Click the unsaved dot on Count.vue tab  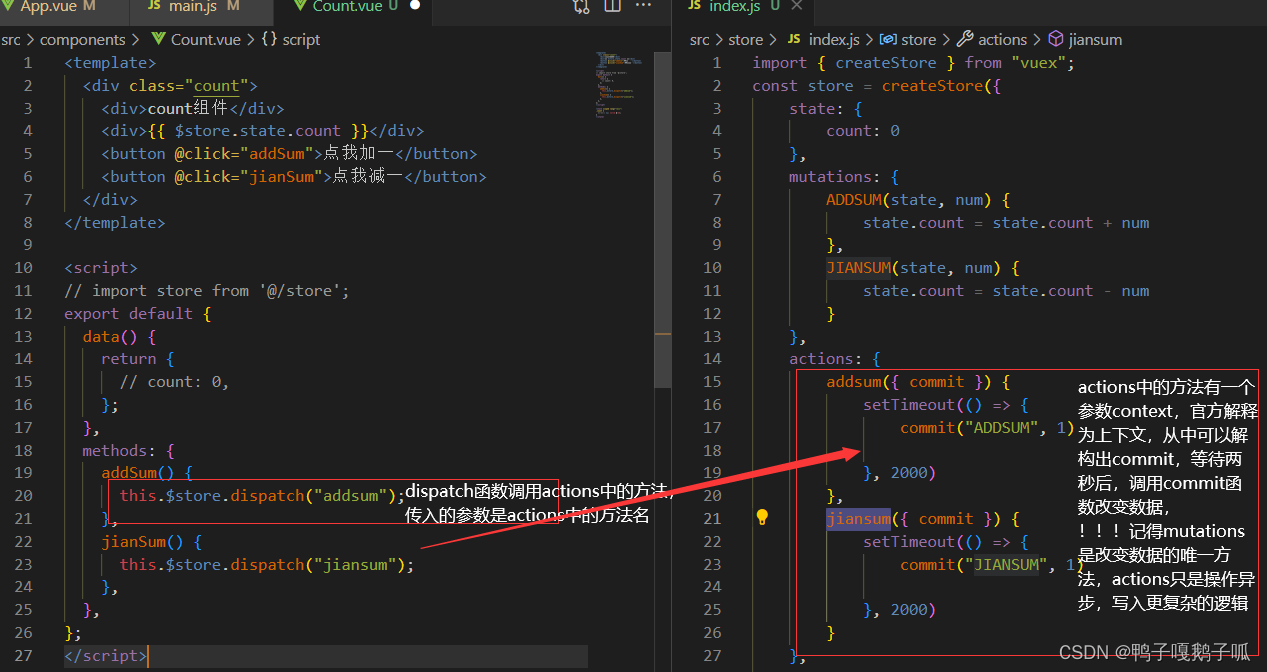coord(415,6)
